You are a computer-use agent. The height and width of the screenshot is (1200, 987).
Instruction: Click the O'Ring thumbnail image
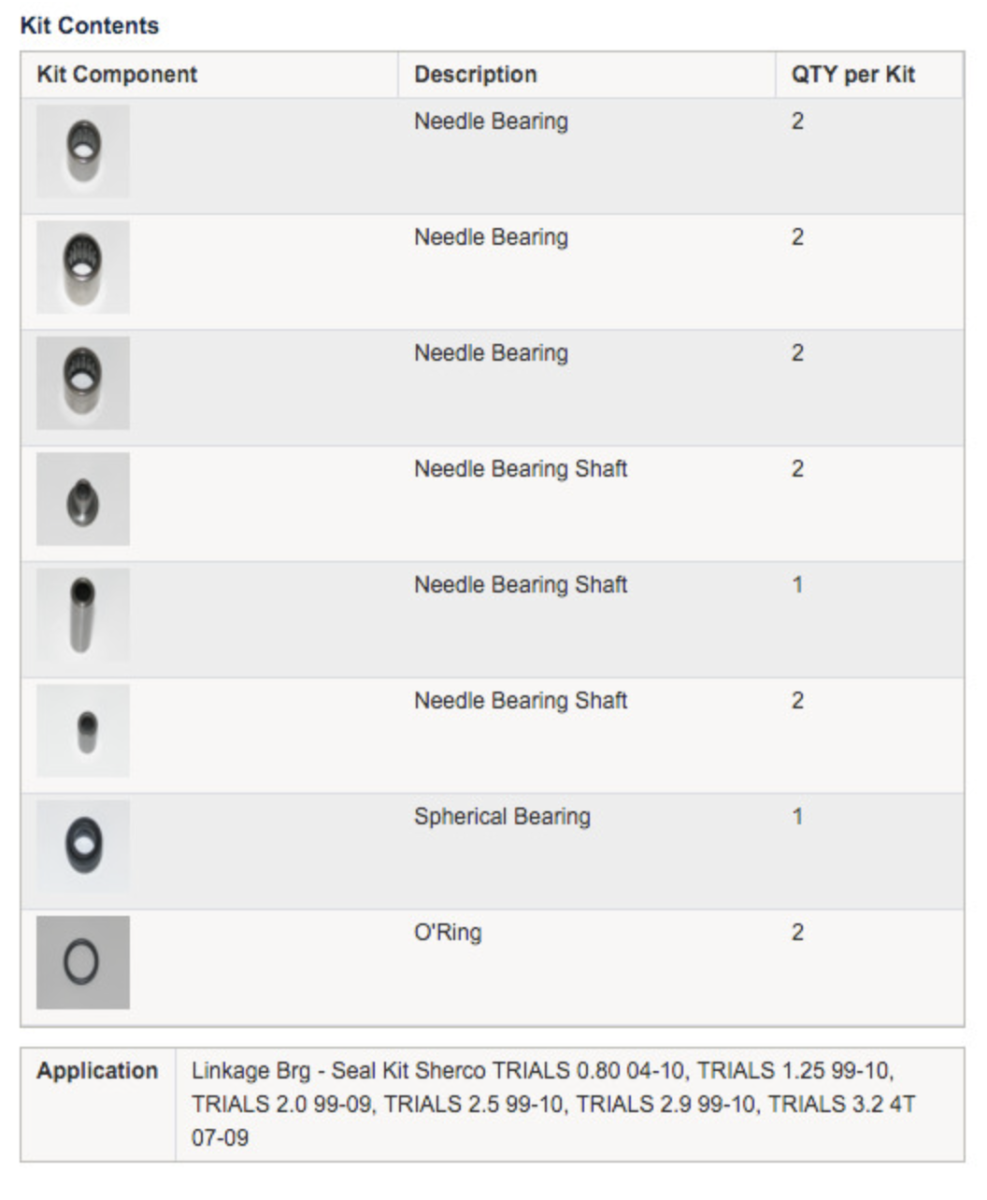tap(83, 963)
